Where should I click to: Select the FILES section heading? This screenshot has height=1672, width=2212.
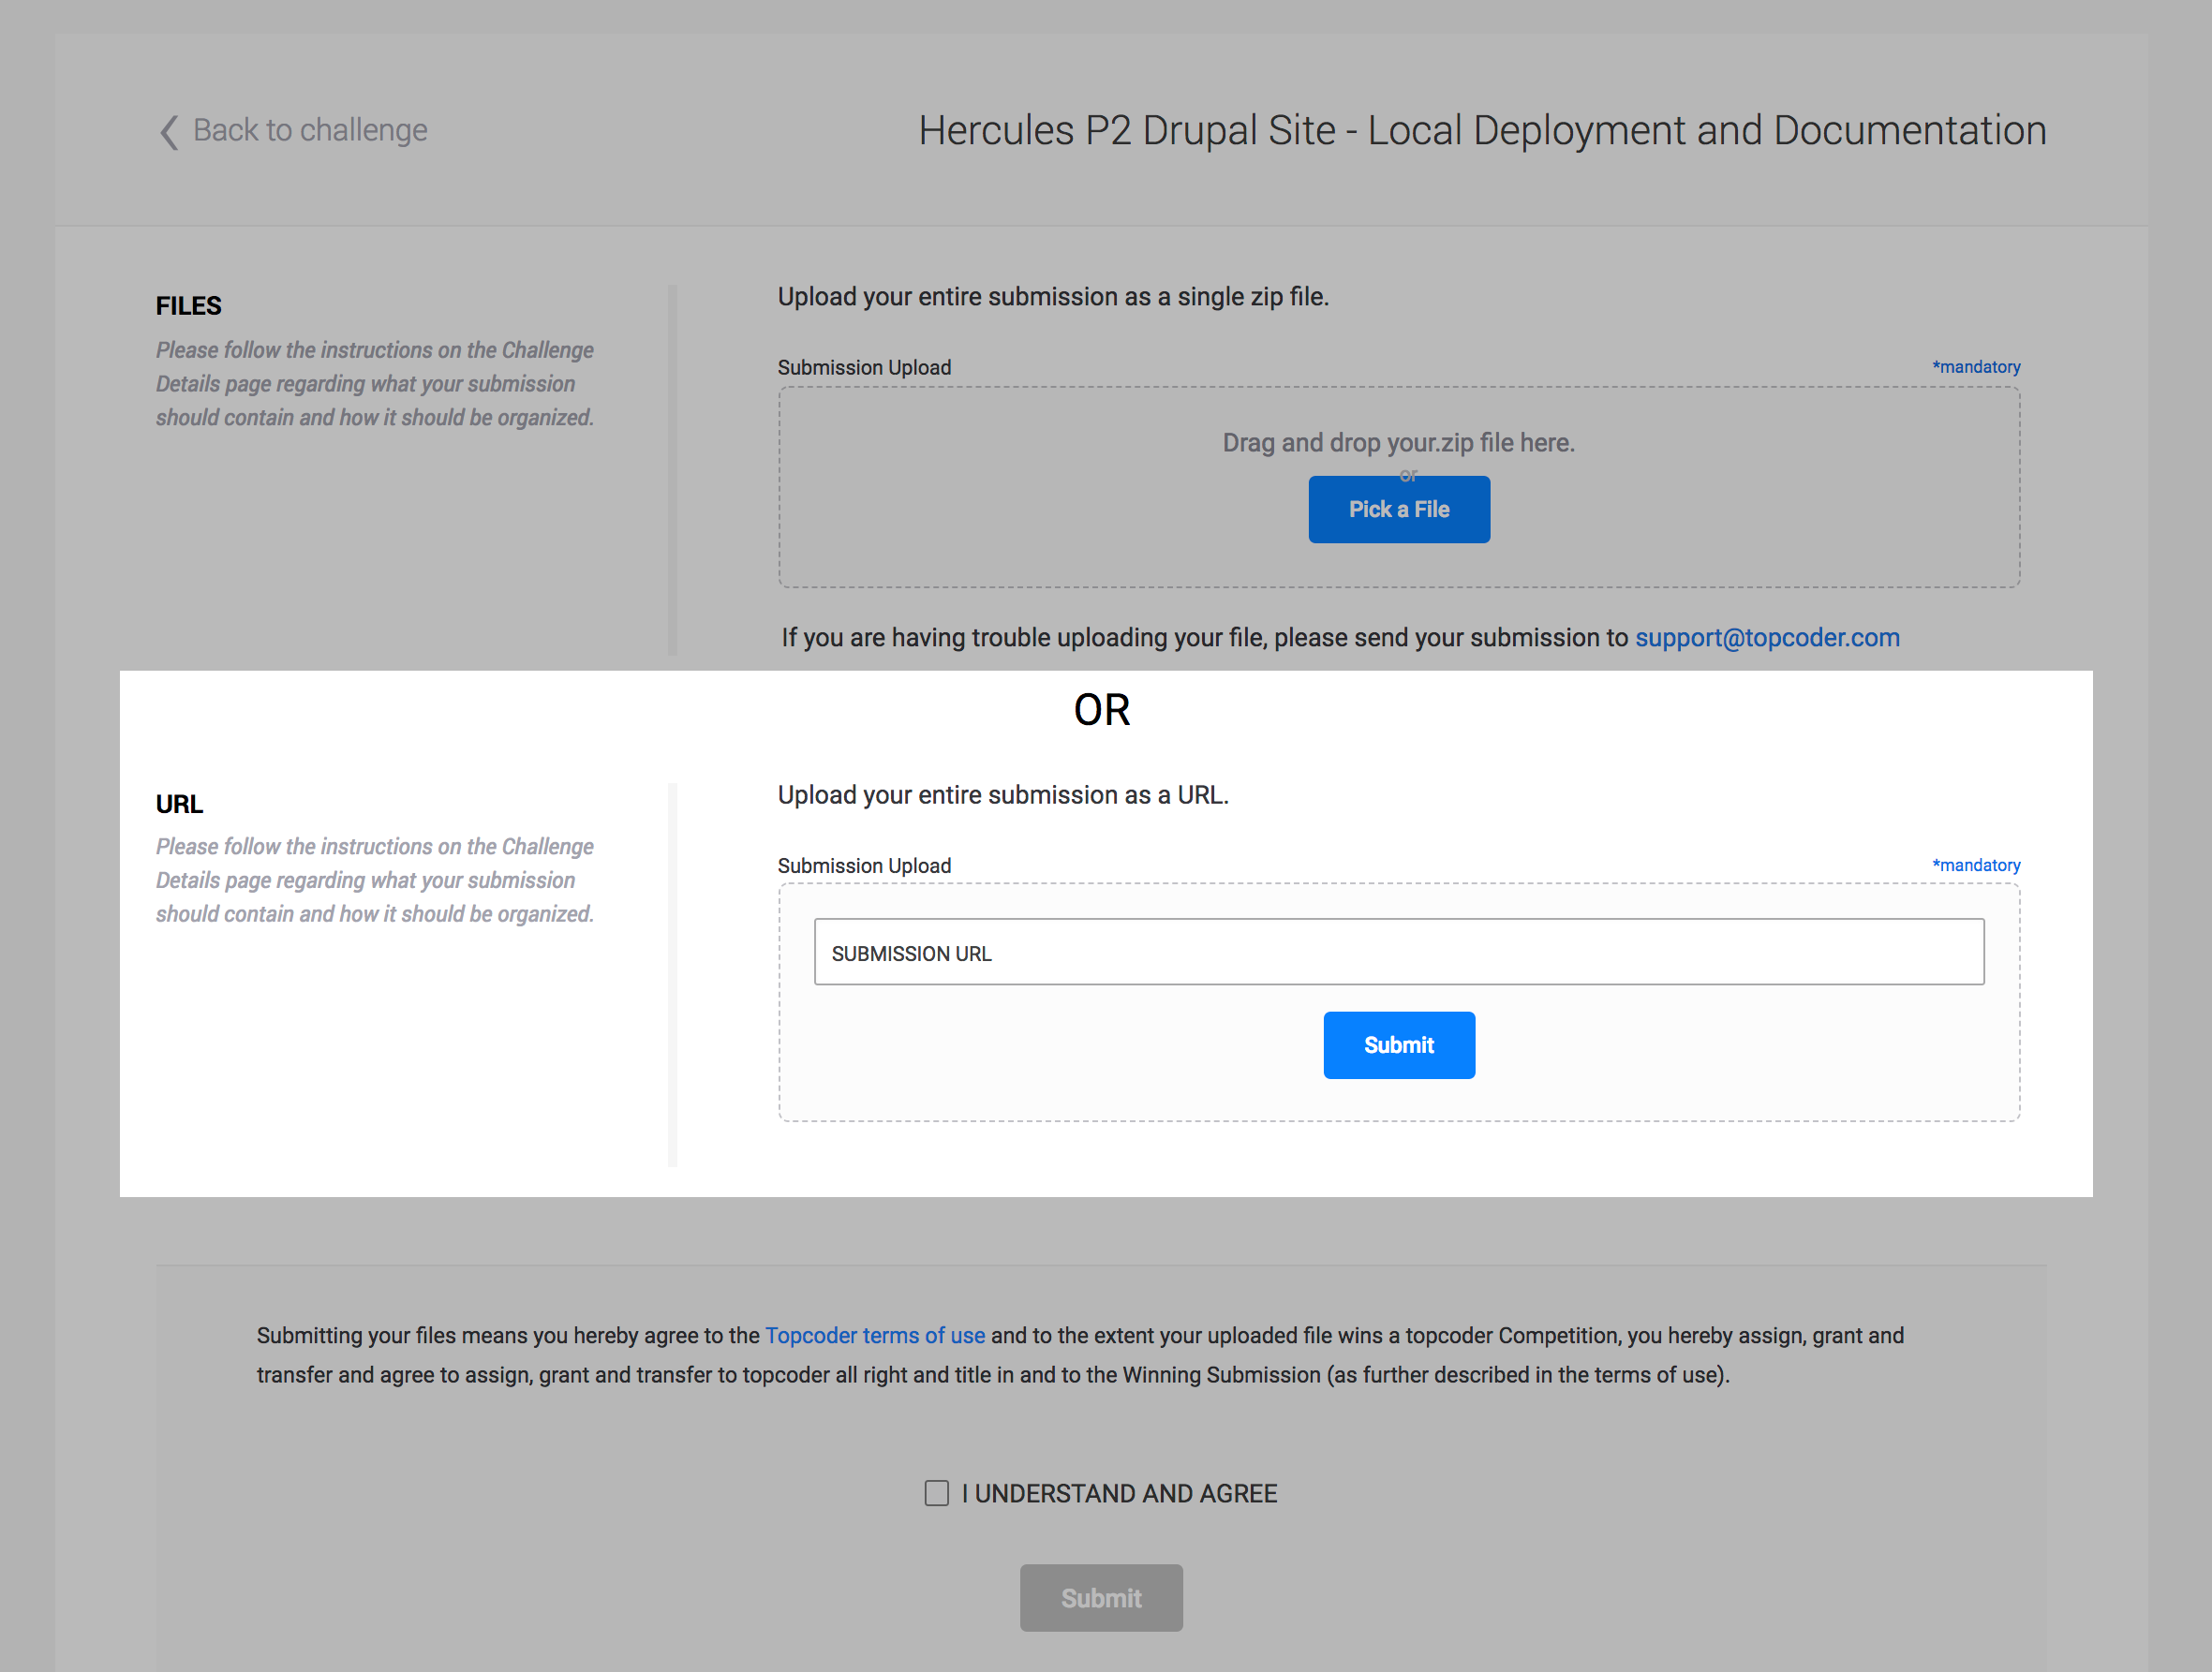188,305
